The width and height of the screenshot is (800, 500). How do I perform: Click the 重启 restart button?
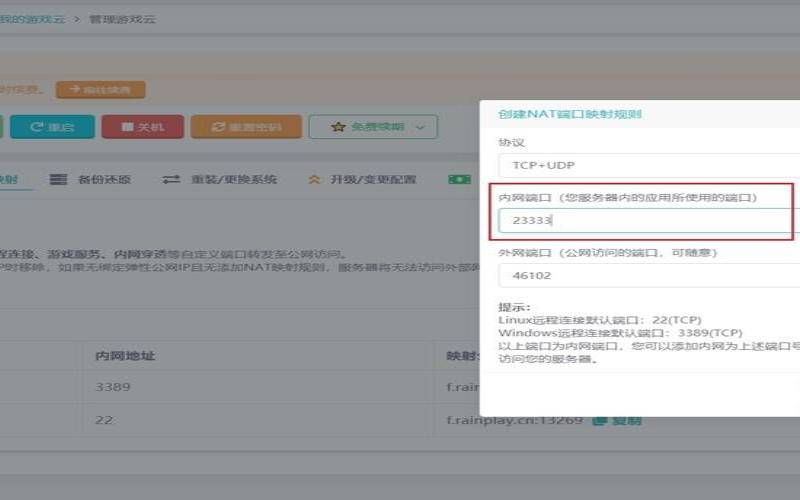pos(53,127)
